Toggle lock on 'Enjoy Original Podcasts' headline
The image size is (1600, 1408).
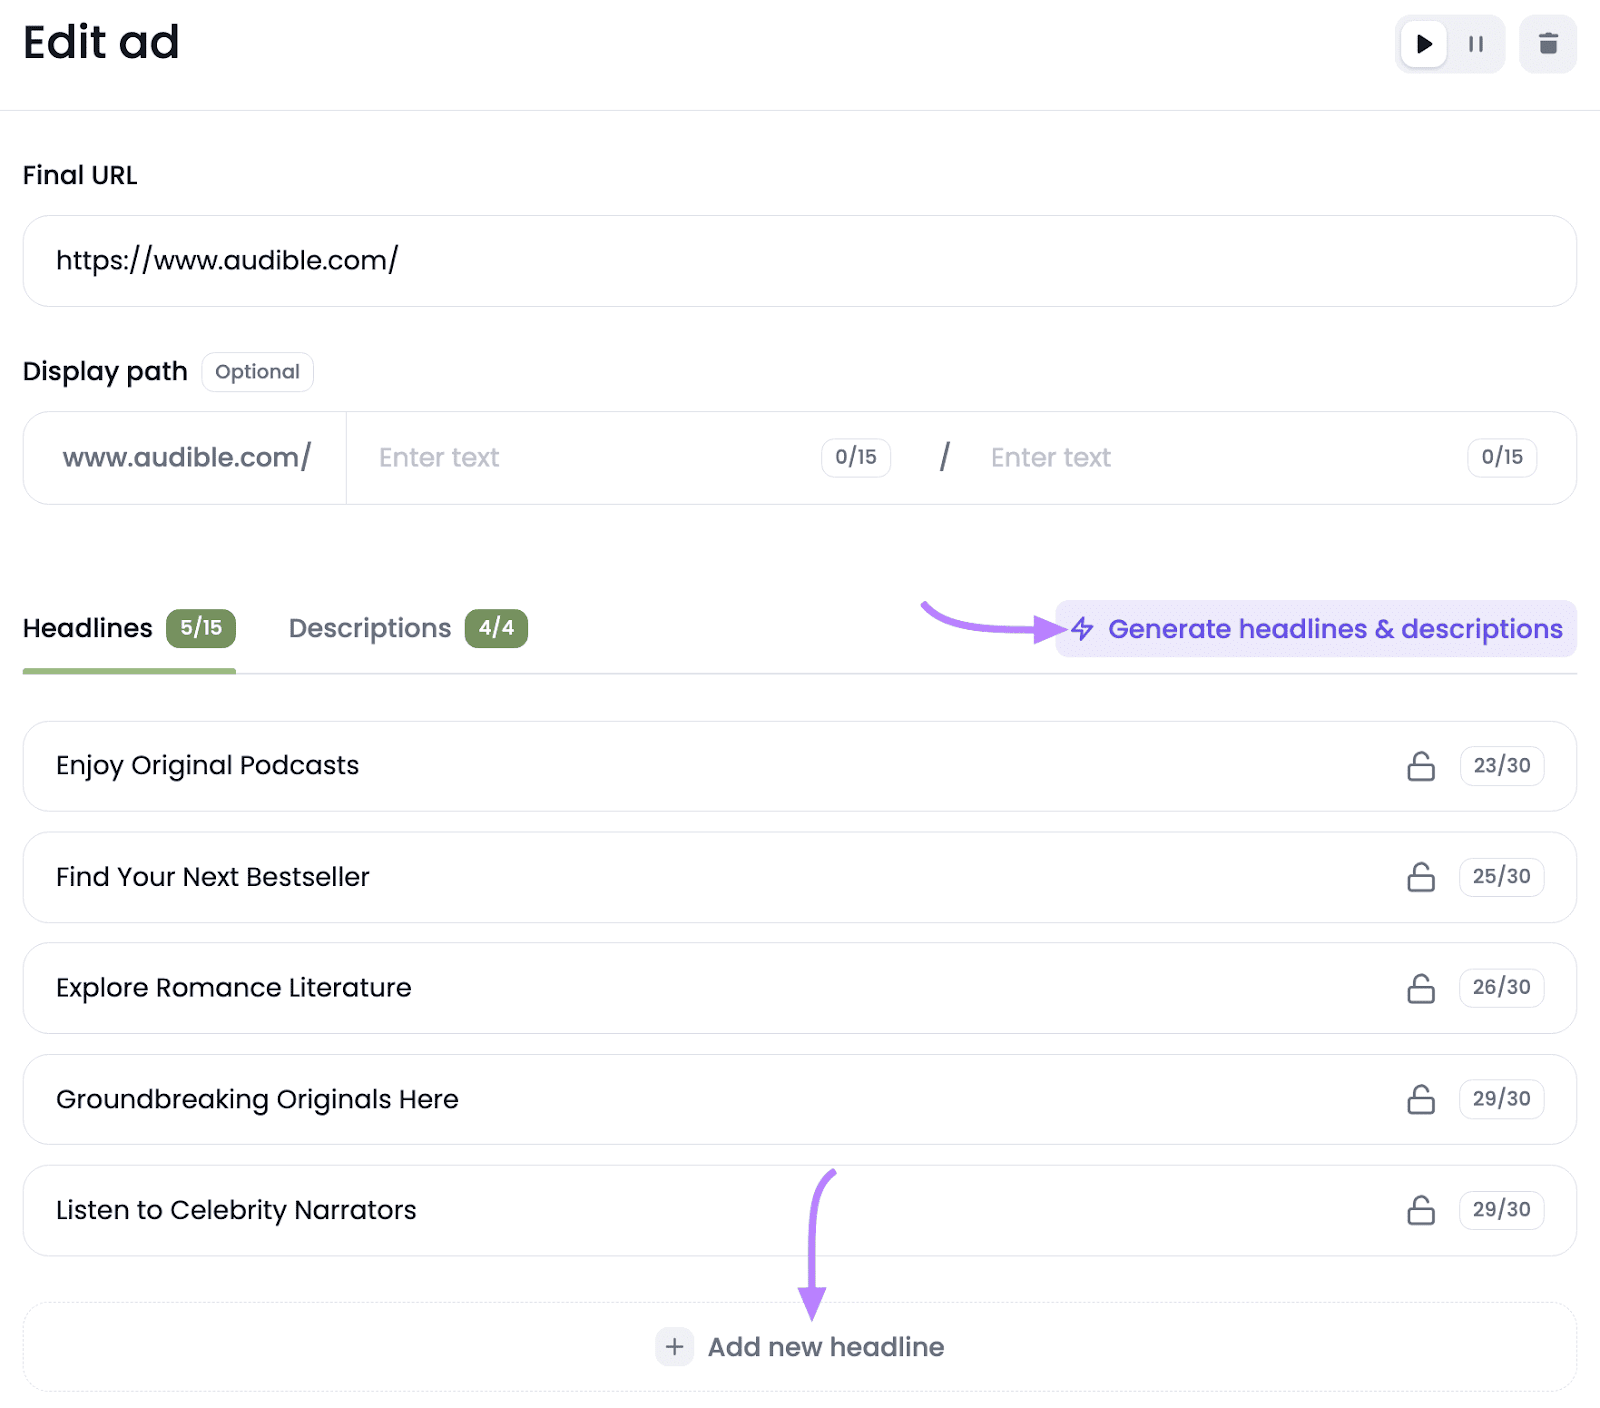click(1421, 766)
